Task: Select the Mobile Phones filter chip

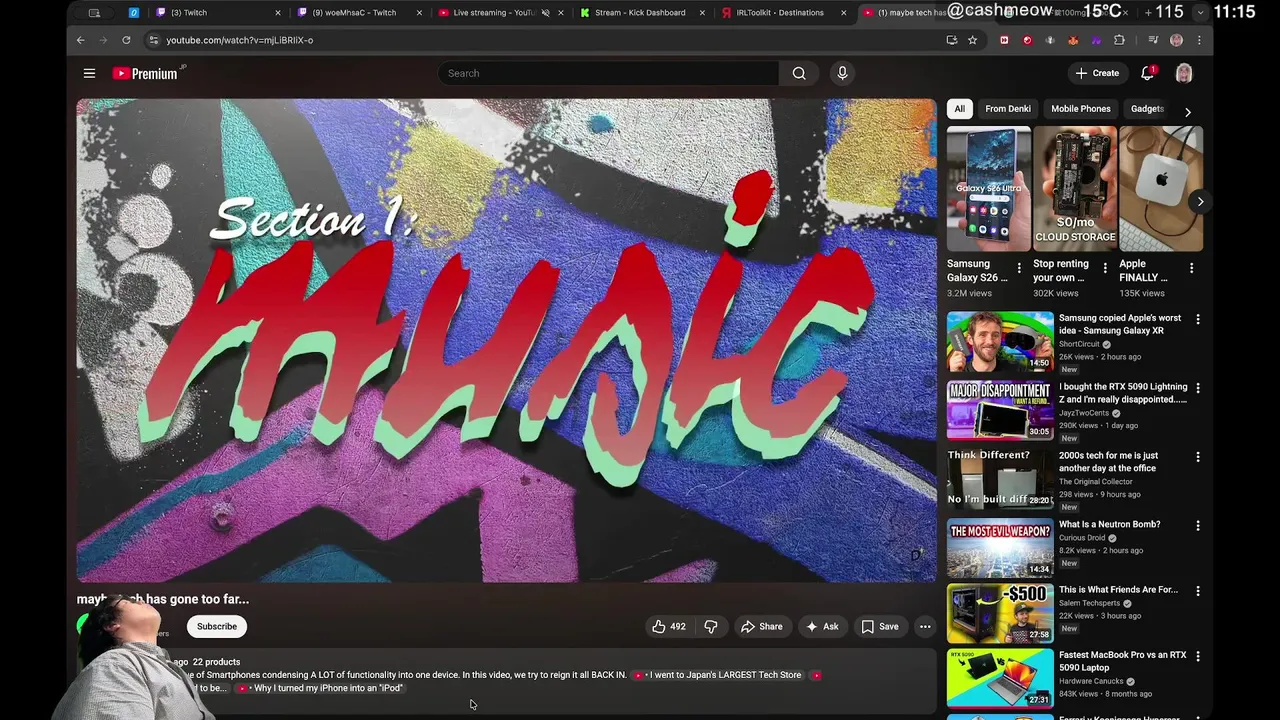Action: click(1080, 109)
